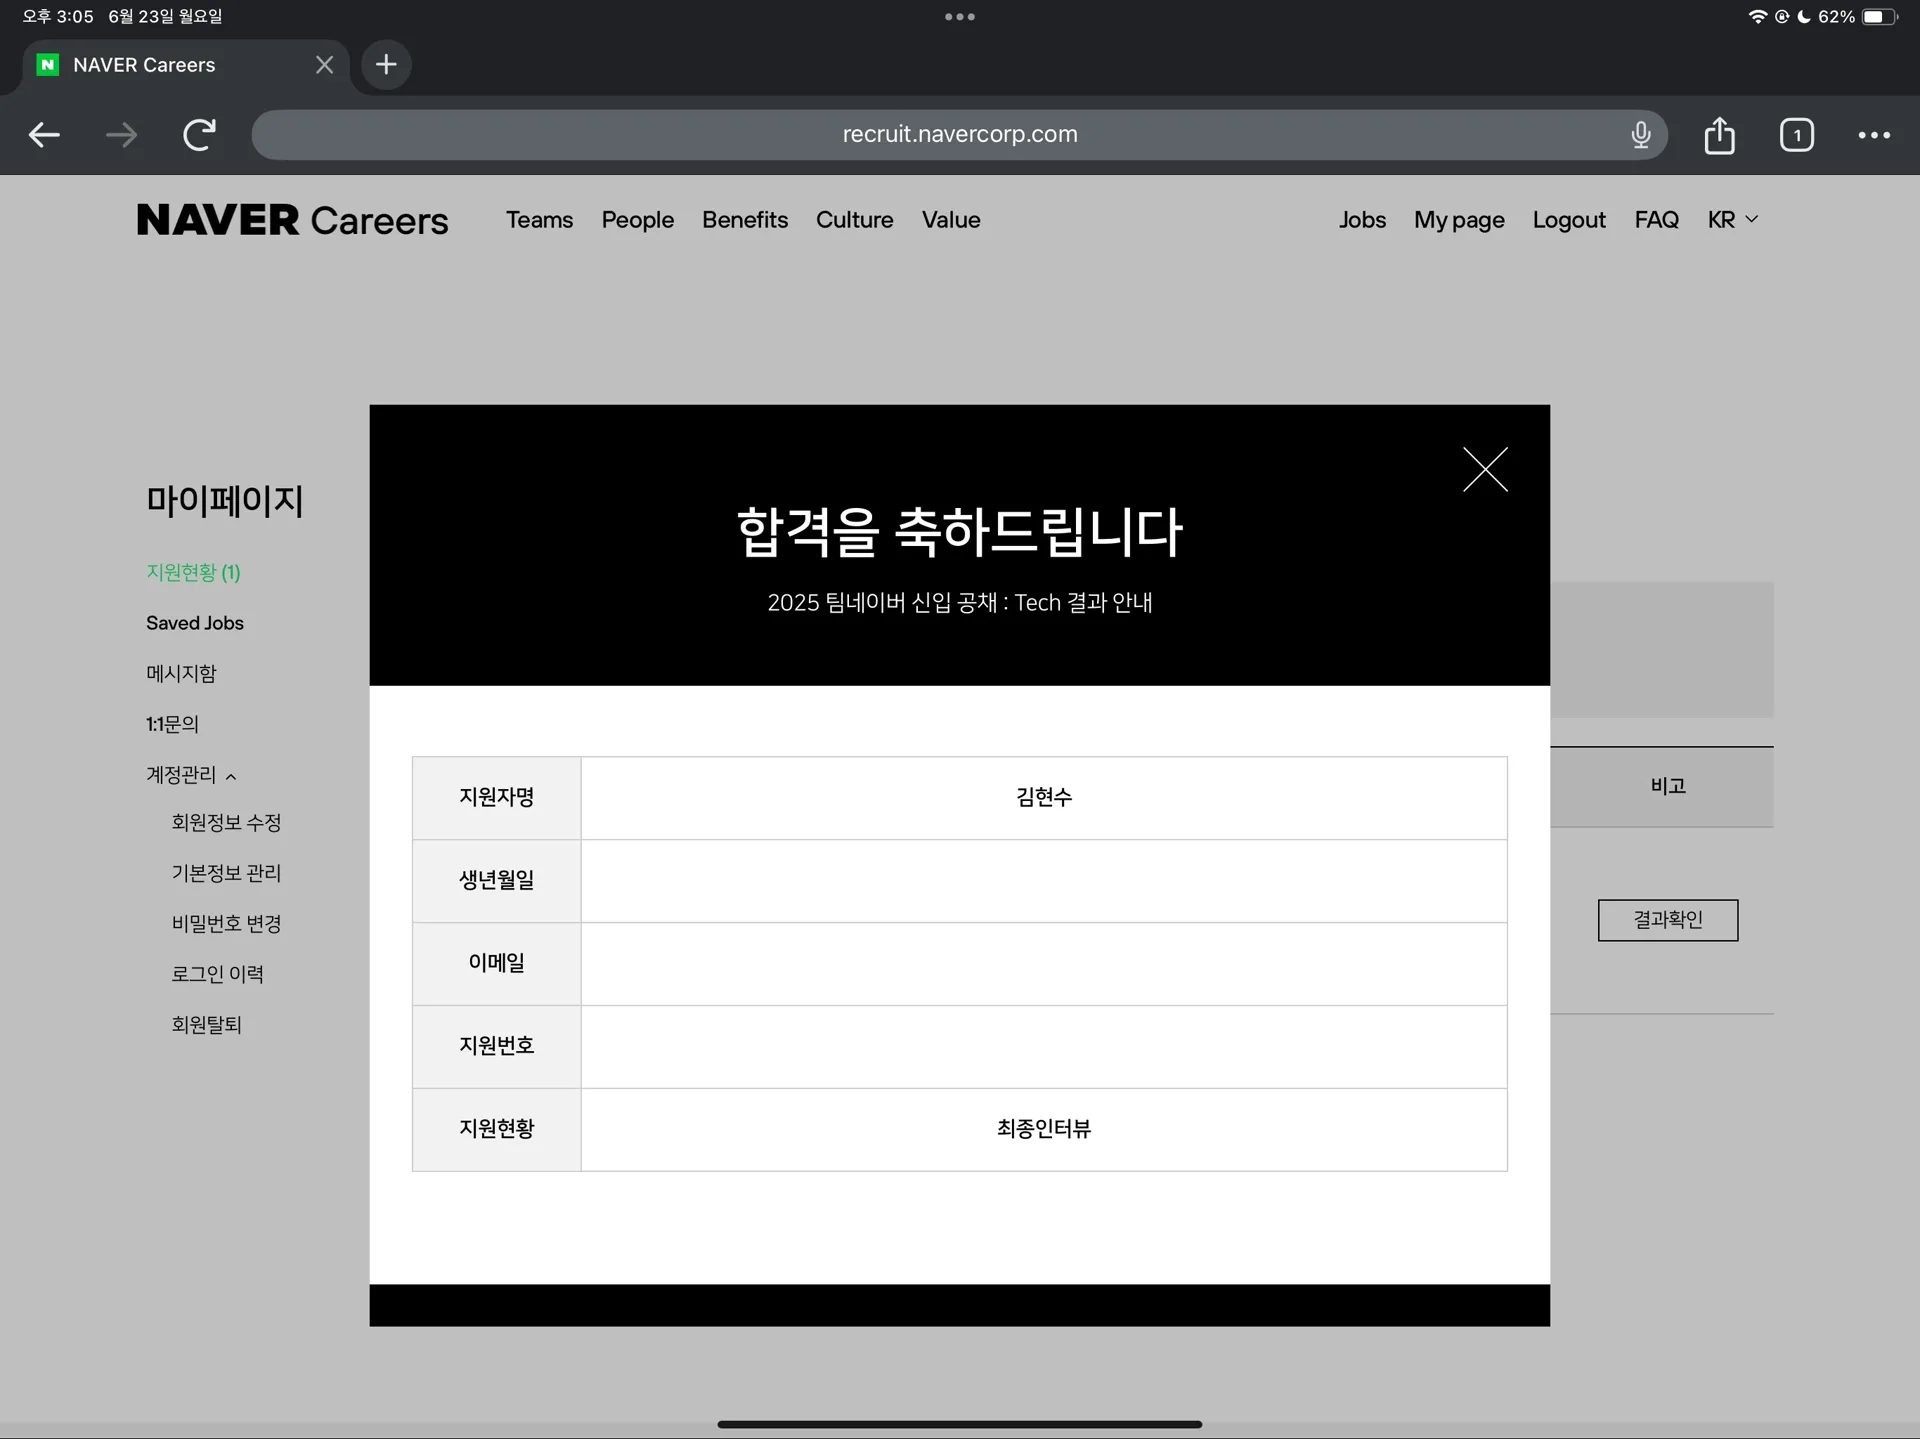Click the Logout link
This screenshot has width=1920, height=1439.
coord(1569,220)
